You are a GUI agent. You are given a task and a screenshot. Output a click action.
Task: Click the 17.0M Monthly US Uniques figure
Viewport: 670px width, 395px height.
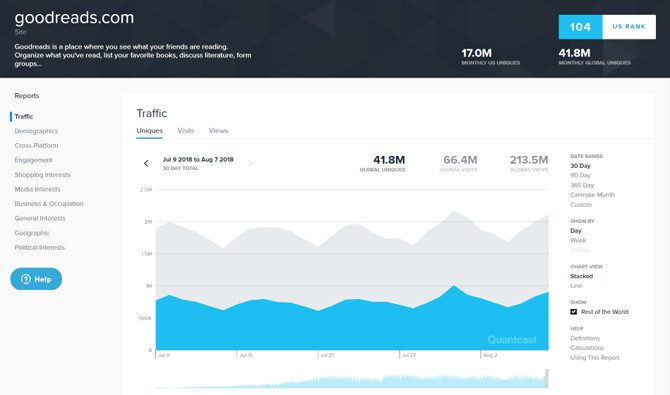point(476,53)
